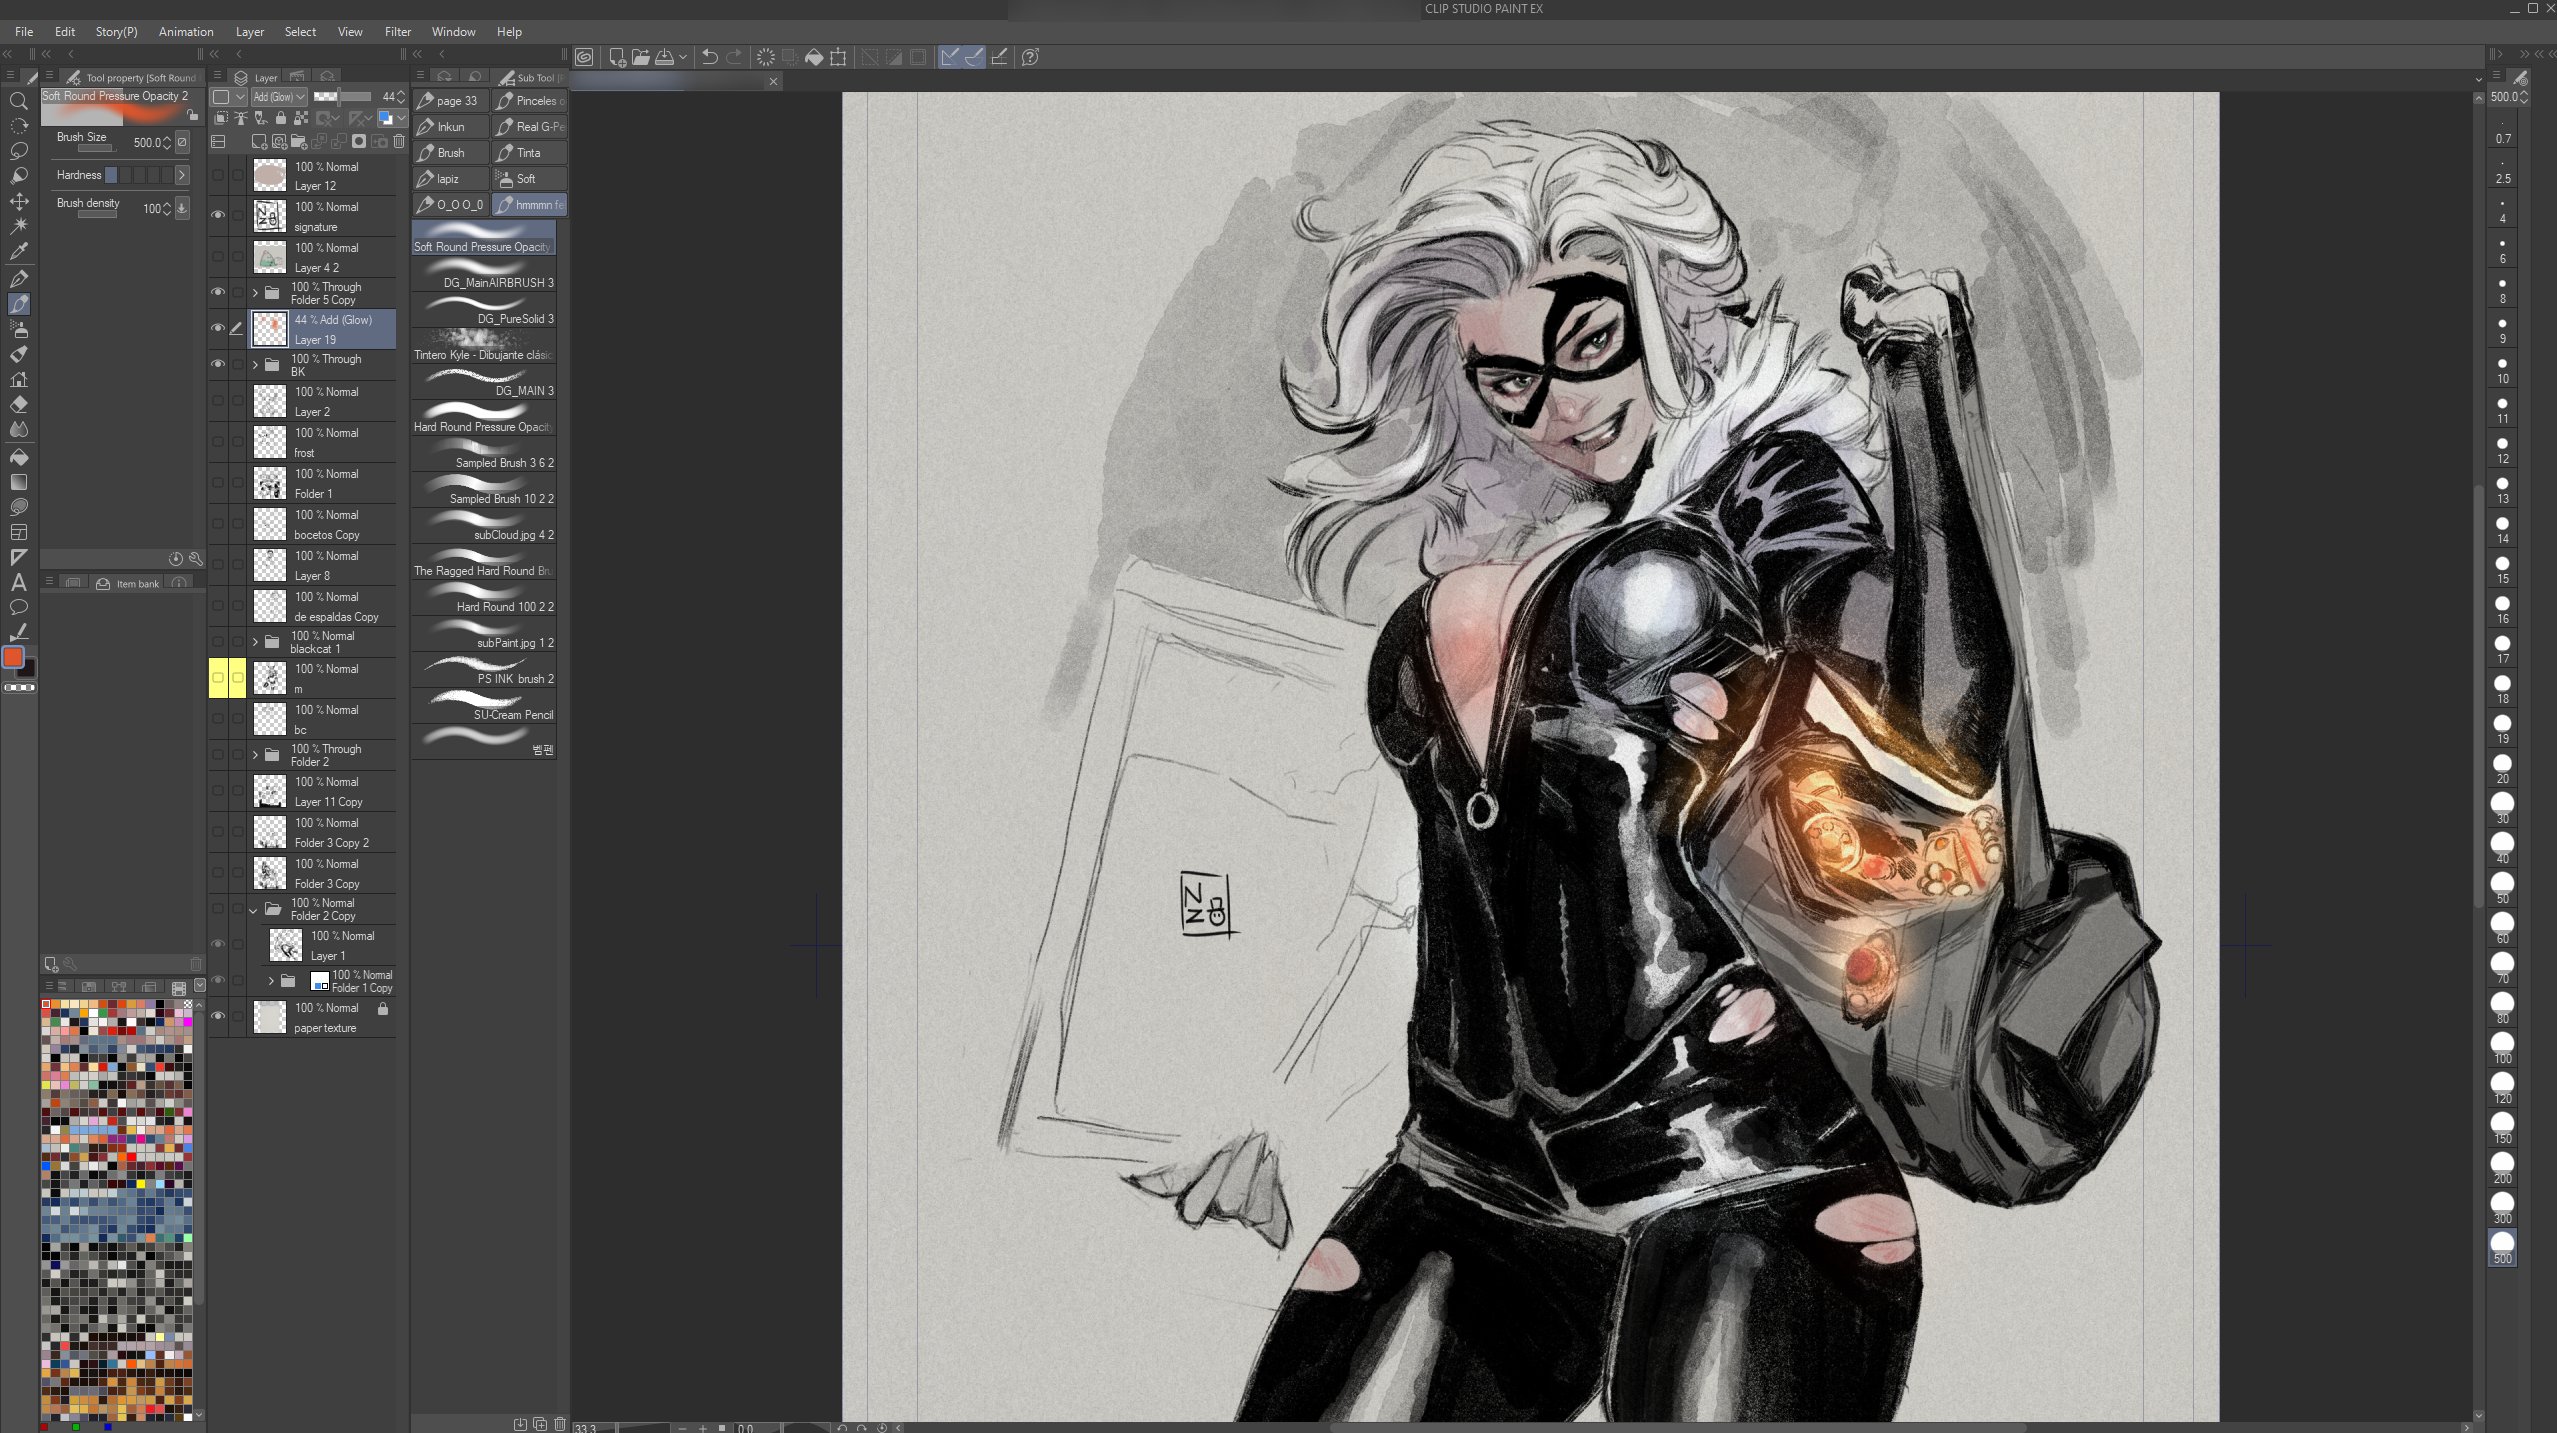
Task: Choose the SU-Cream Pencil brush
Action: click(484, 706)
